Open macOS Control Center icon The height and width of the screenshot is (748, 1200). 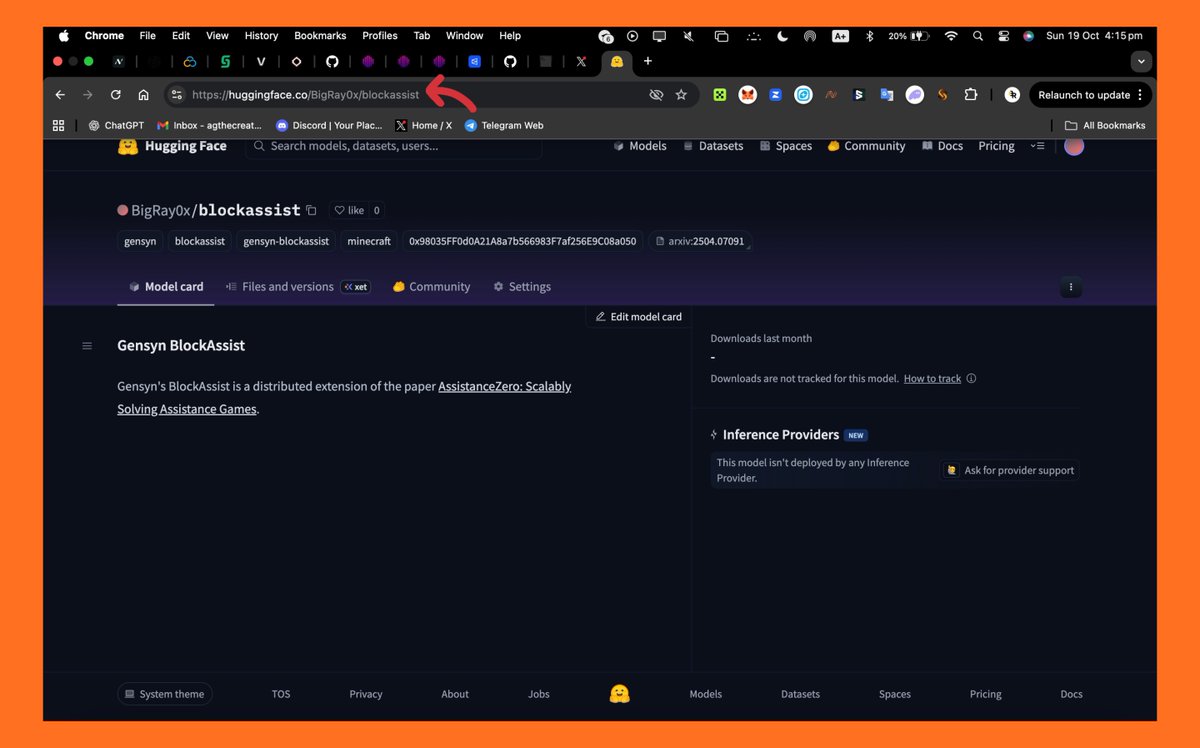click(1003, 36)
